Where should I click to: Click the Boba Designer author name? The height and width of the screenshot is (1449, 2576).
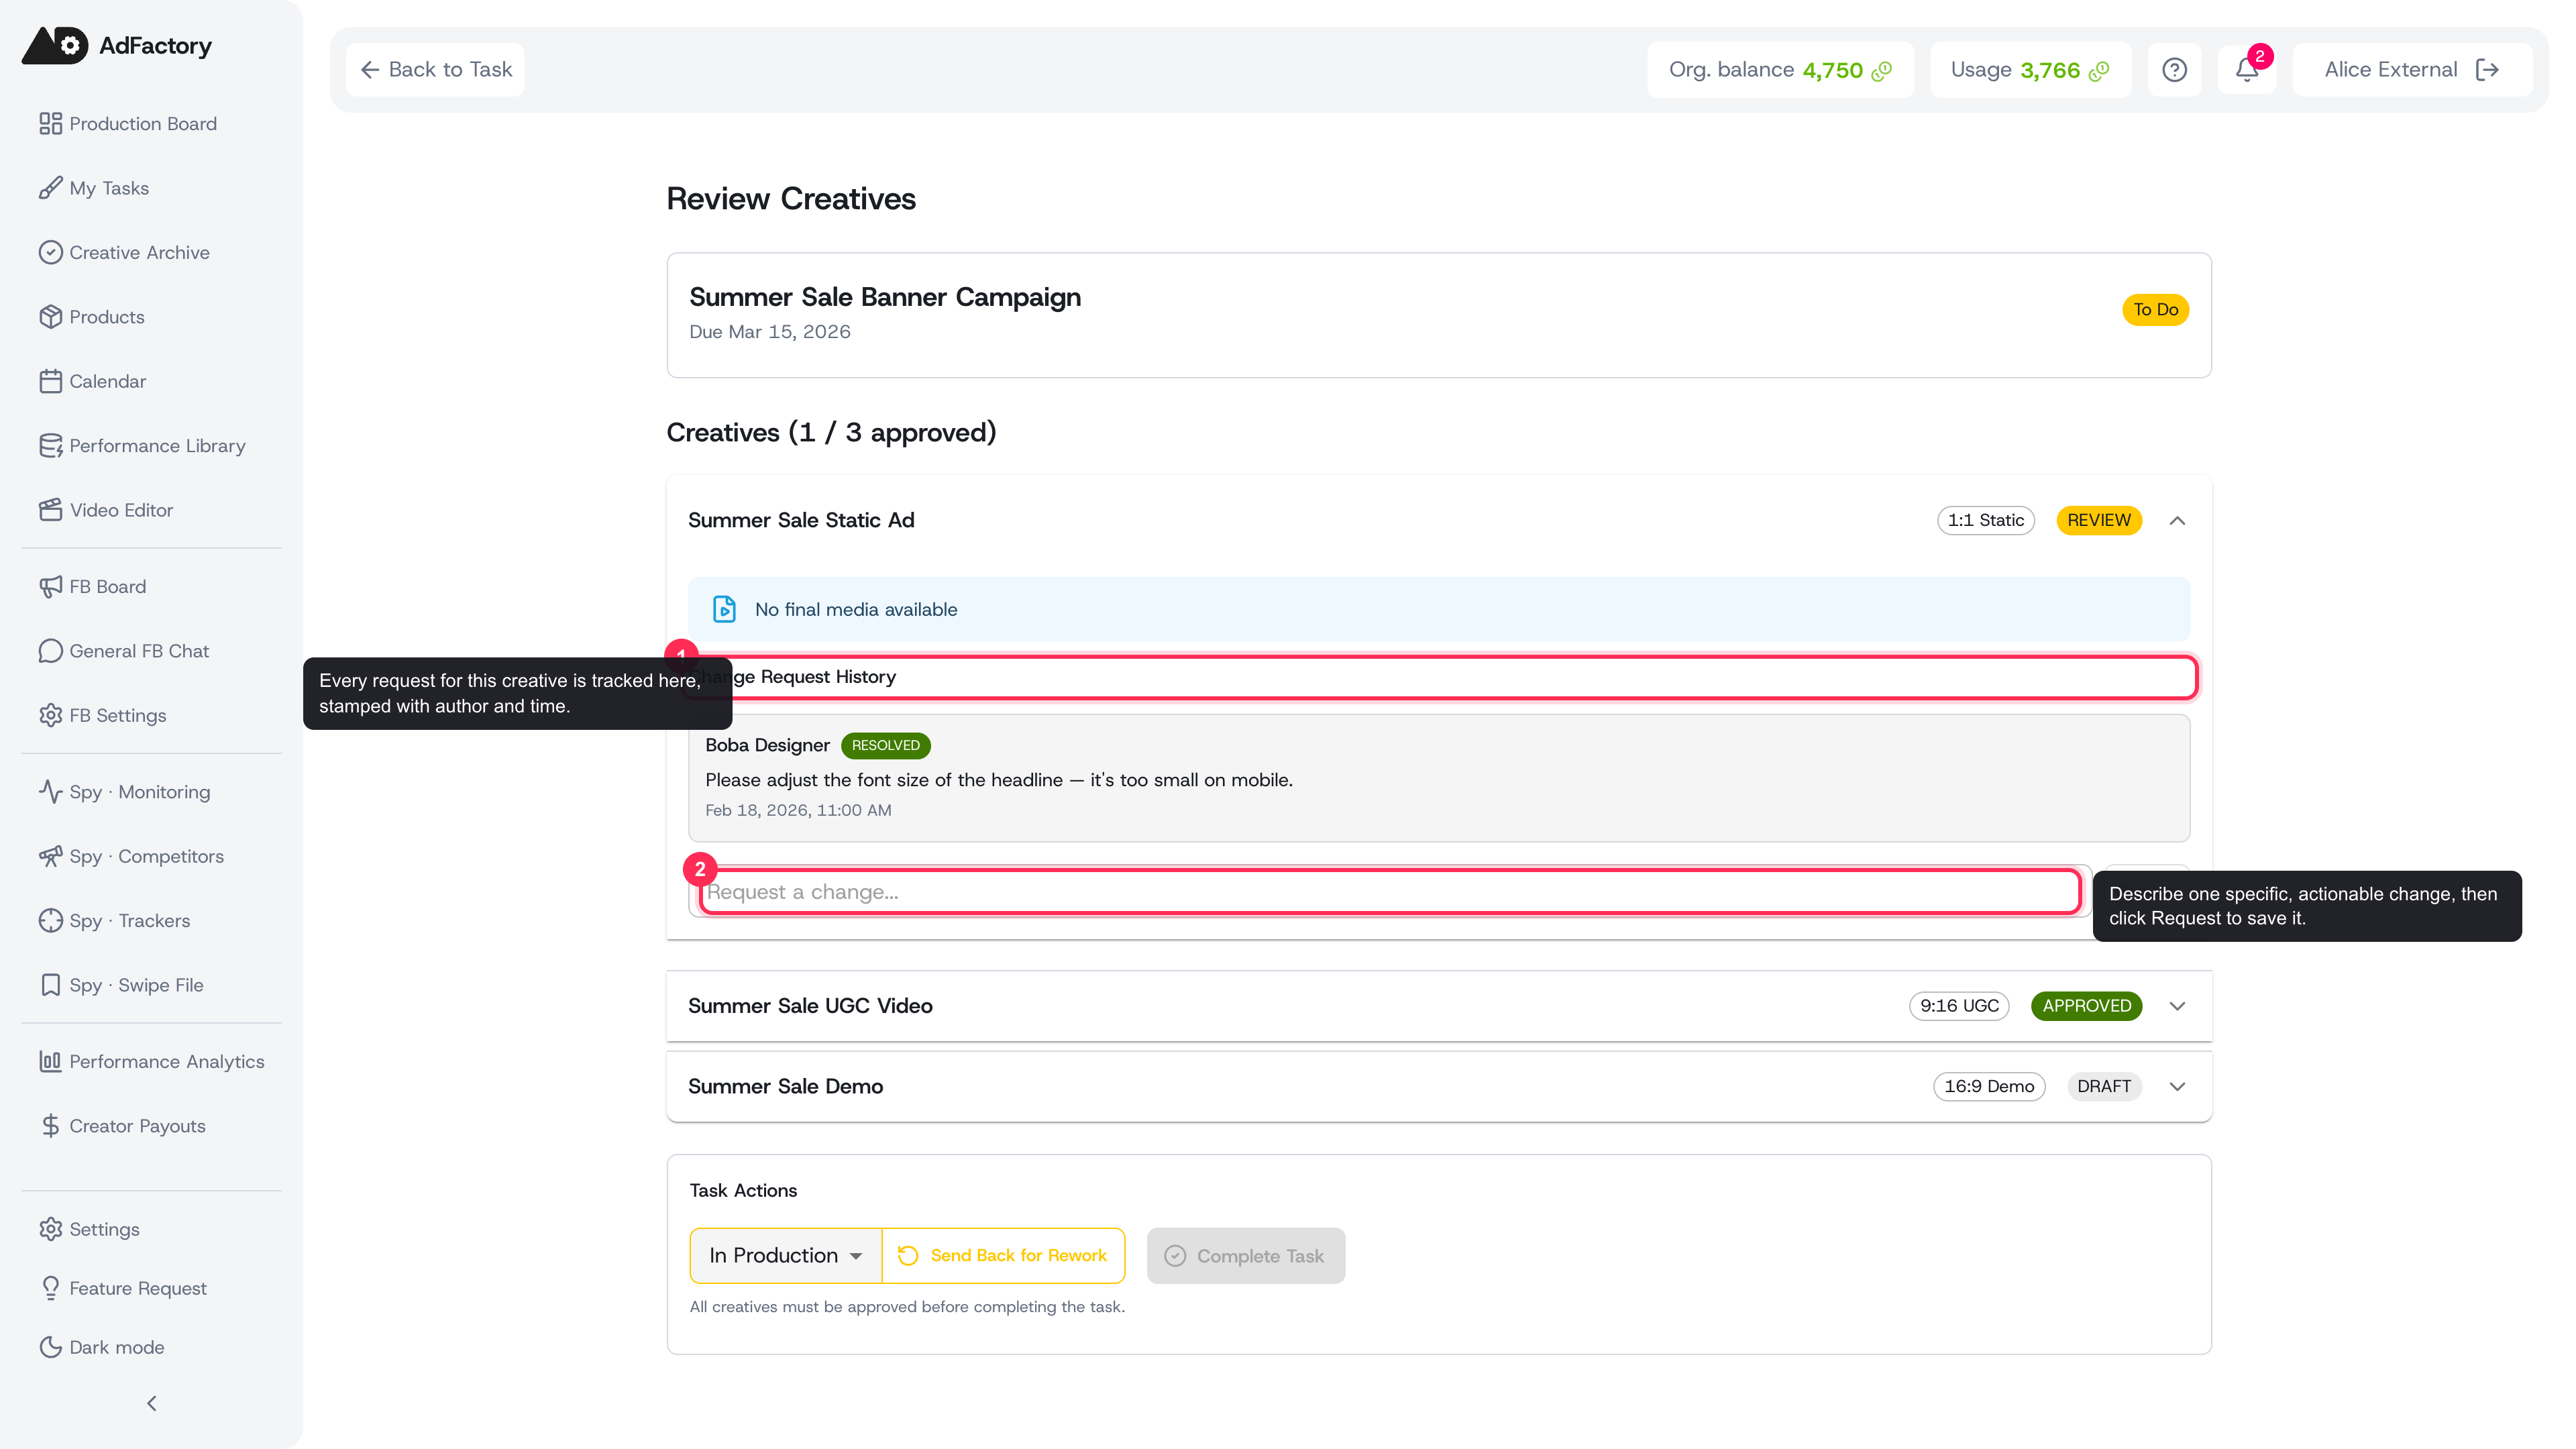[x=767, y=745]
